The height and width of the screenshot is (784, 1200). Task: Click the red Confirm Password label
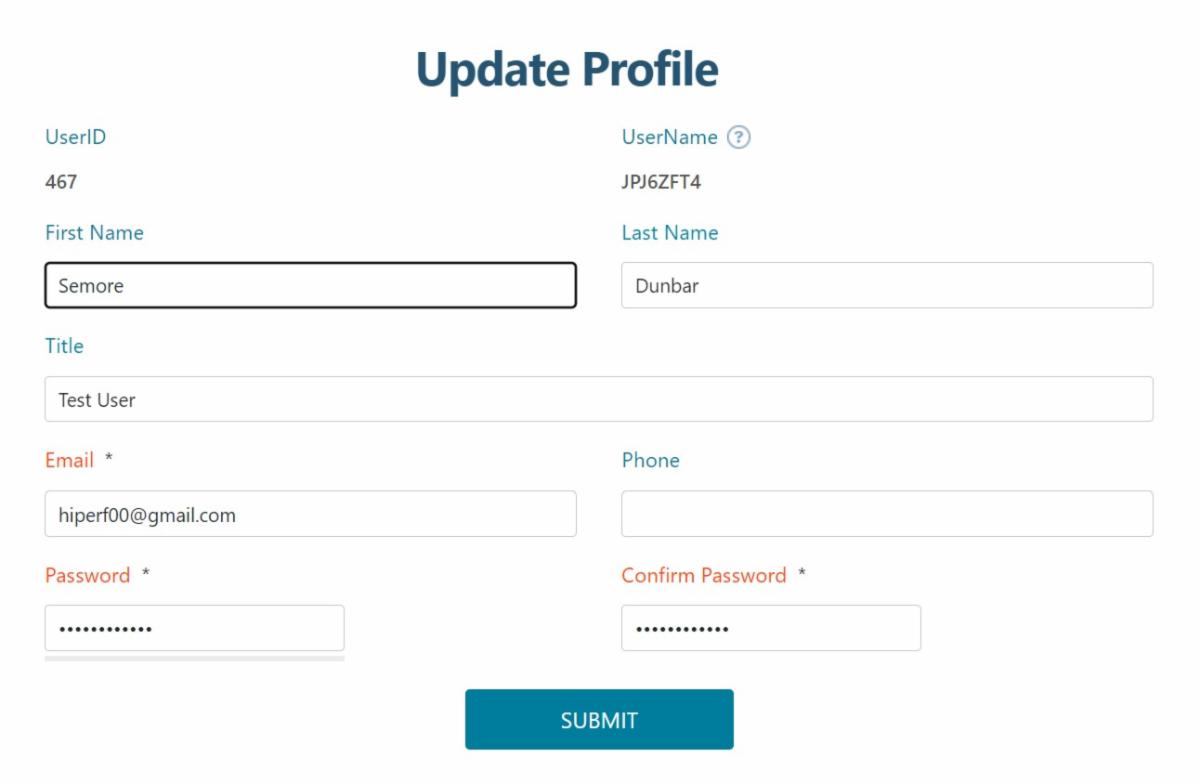tap(703, 575)
